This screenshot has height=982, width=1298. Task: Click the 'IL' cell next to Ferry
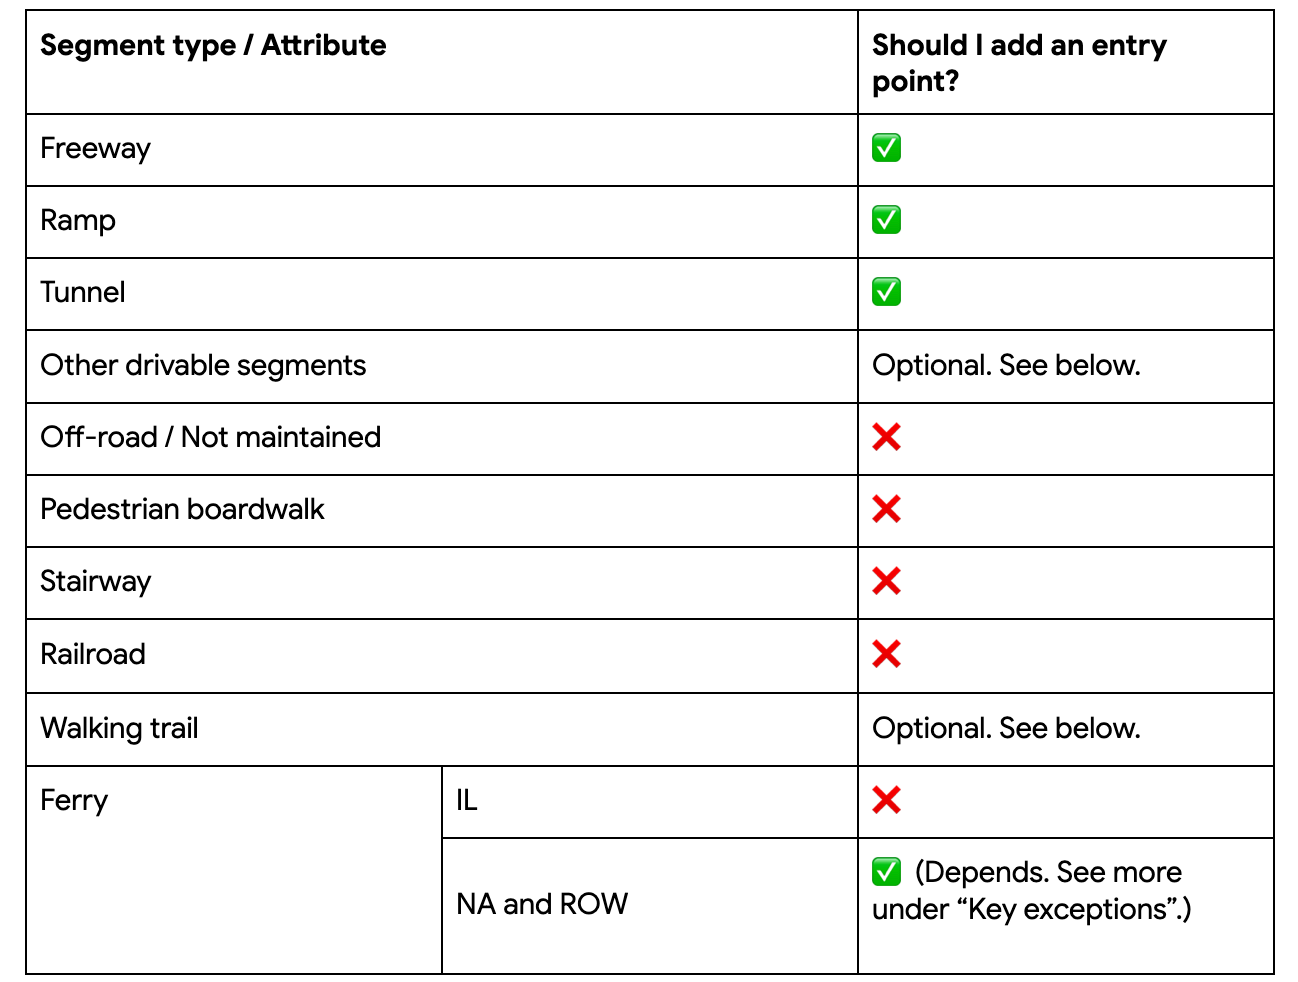coord(650,802)
